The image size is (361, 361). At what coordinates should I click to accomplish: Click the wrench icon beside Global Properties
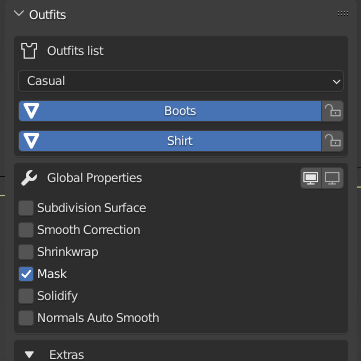(29, 178)
